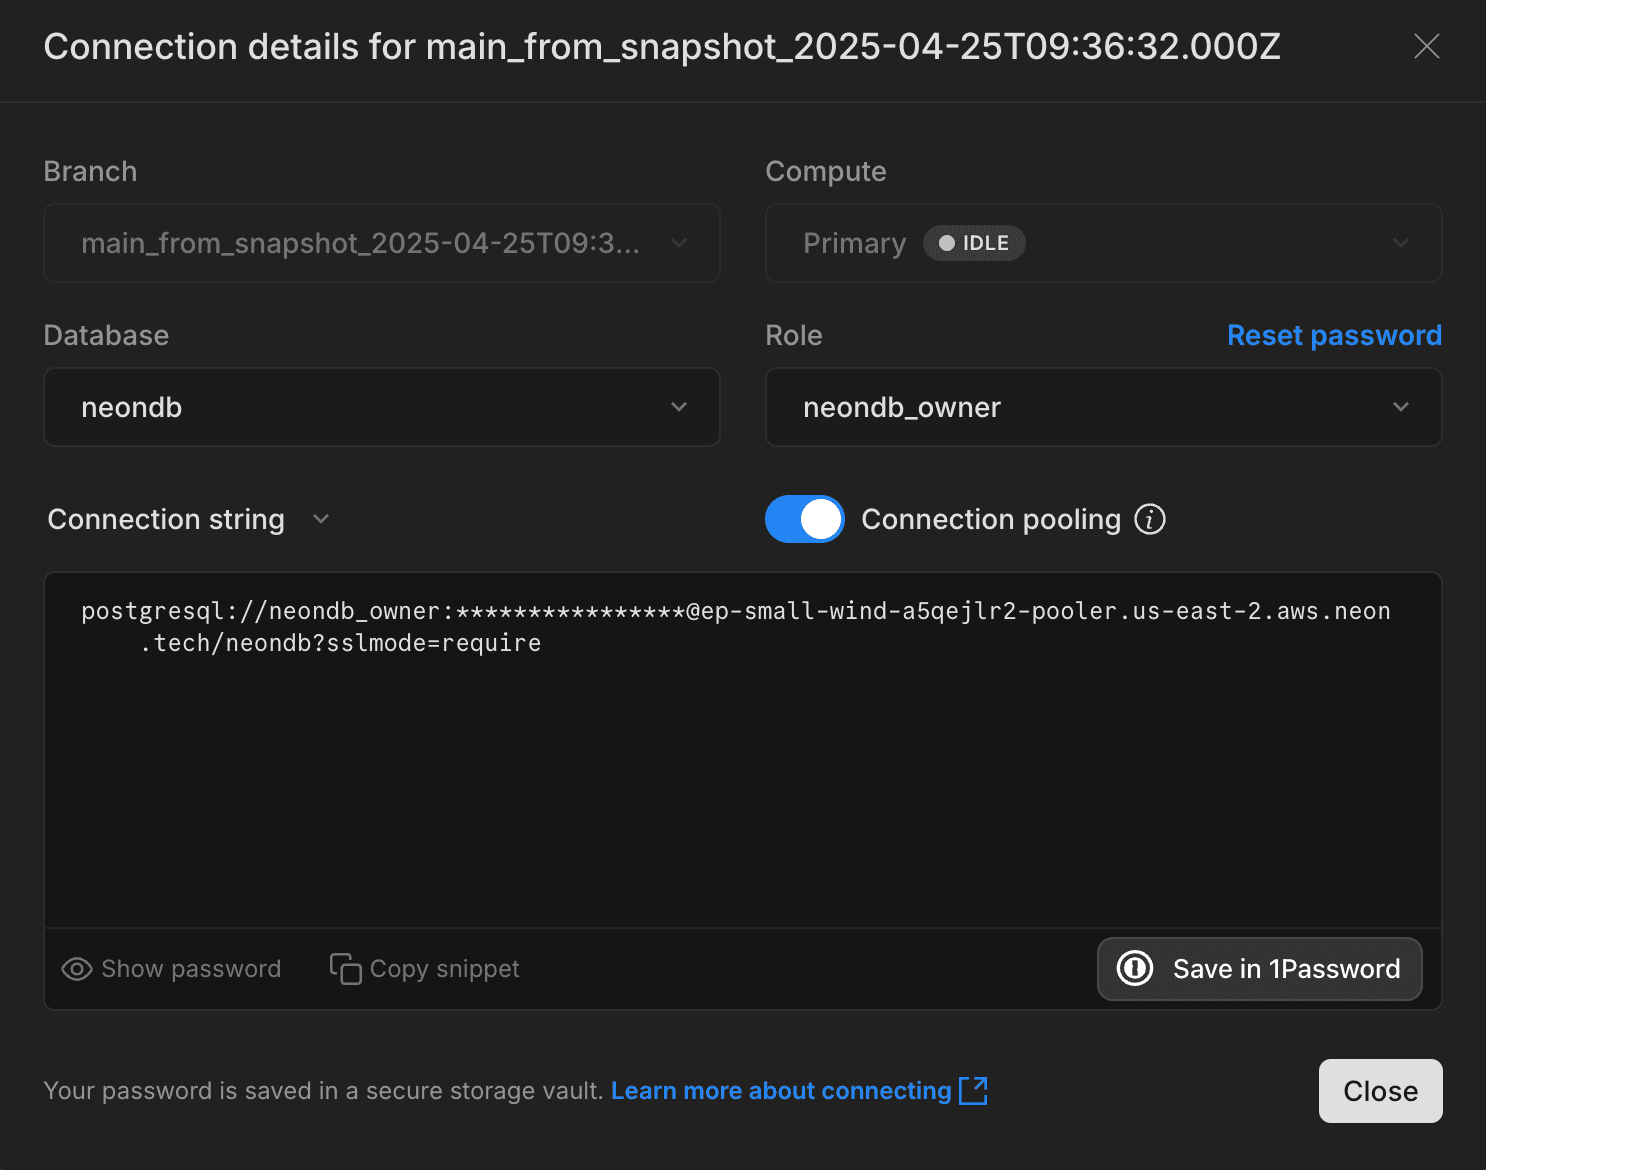The width and height of the screenshot is (1638, 1170).
Task: Disable the Connection pooling toggle
Action: pos(804,519)
